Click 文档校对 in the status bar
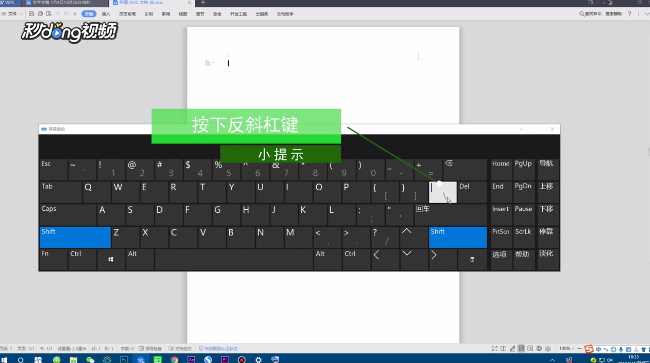Screen dimensions: 650x363 point(180,349)
